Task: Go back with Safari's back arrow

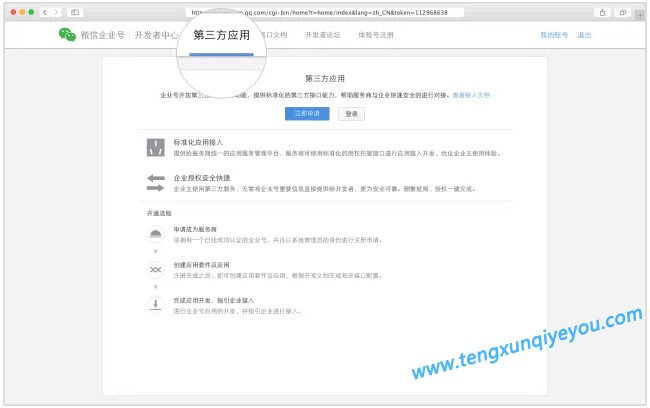Action: [45, 12]
